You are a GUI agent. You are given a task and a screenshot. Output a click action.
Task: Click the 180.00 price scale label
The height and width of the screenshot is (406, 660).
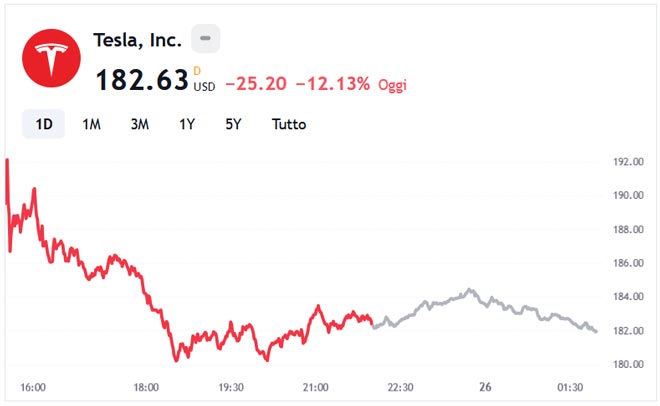(627, 364)
